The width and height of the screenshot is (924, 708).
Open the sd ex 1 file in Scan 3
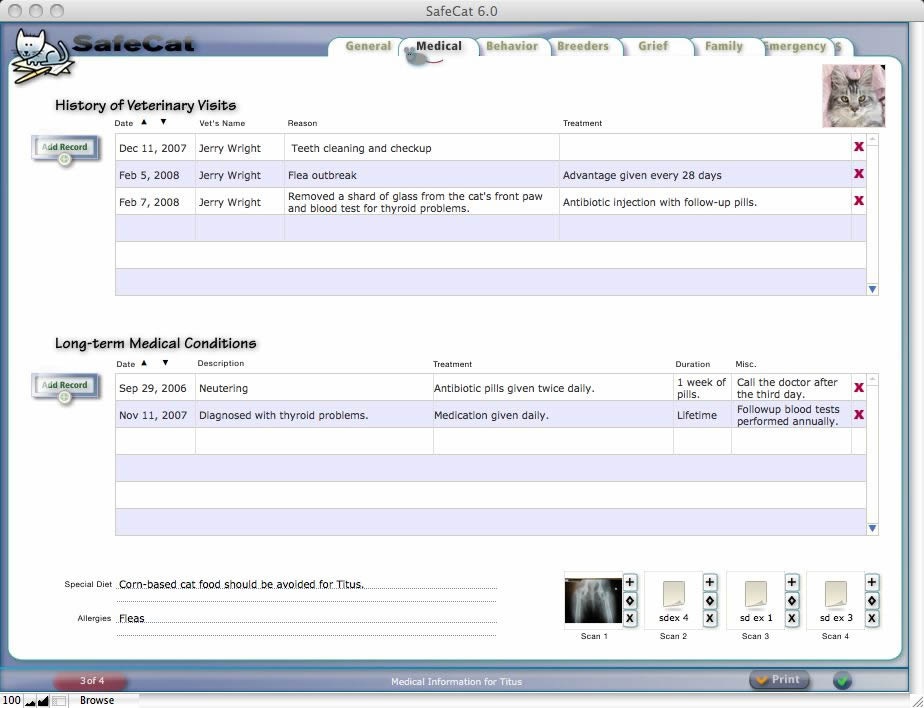(x=755, y=601)
